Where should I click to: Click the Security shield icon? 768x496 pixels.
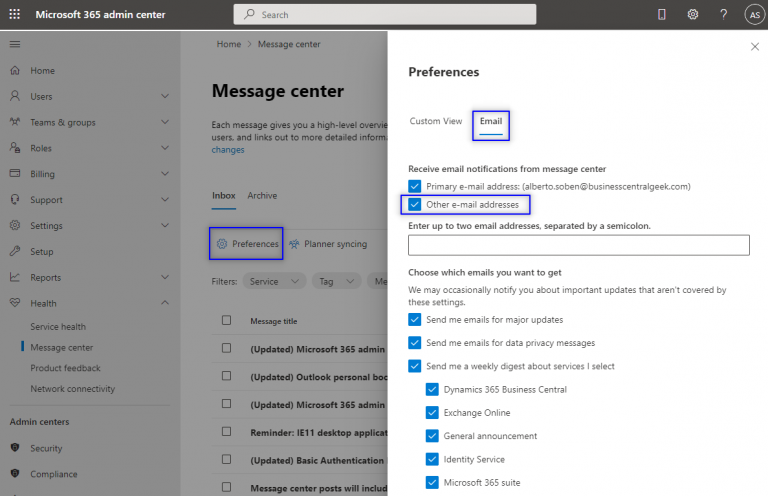15,448
